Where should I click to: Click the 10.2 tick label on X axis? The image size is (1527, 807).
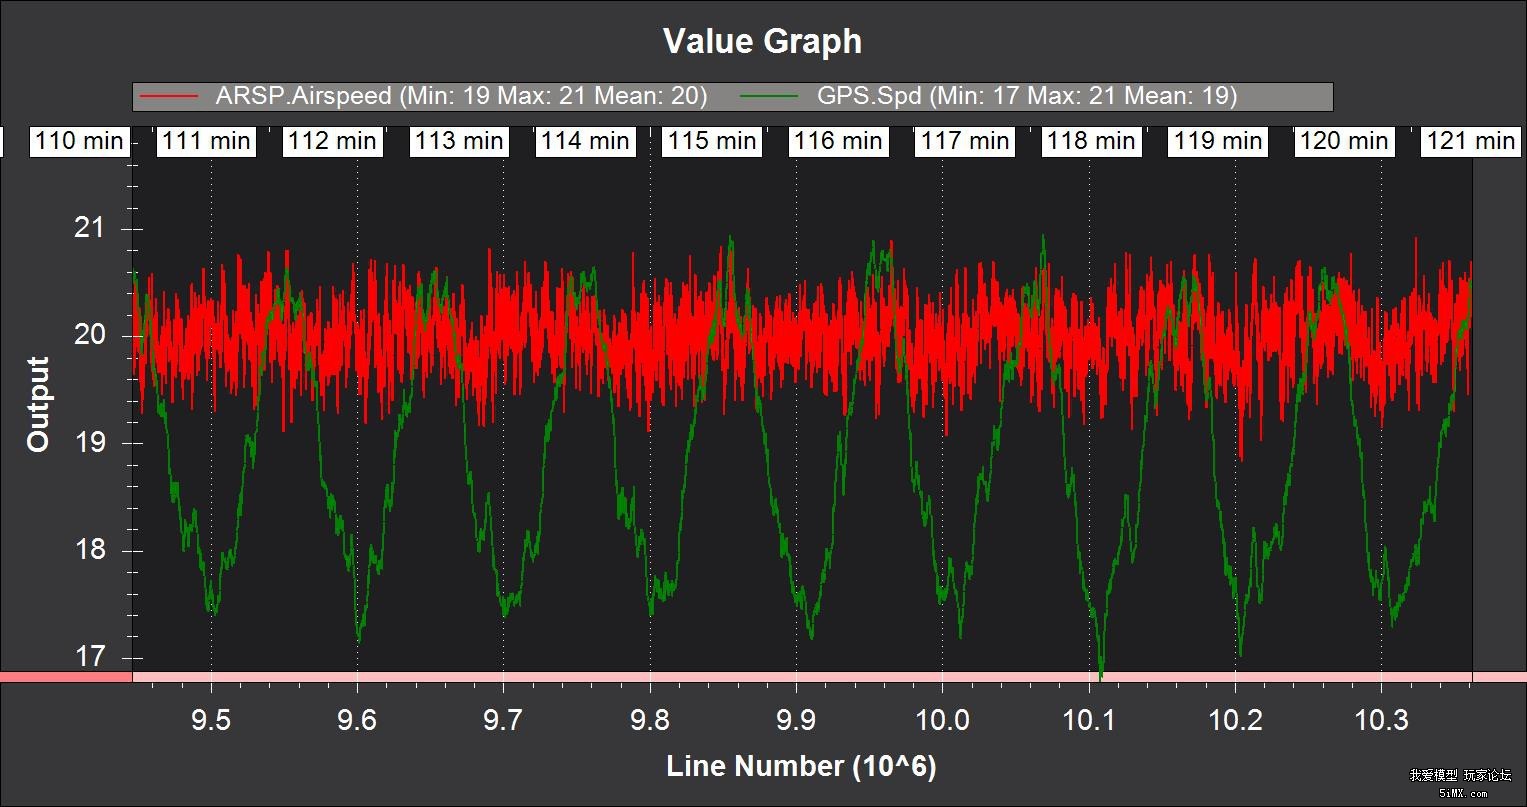tap(1235, 719)
